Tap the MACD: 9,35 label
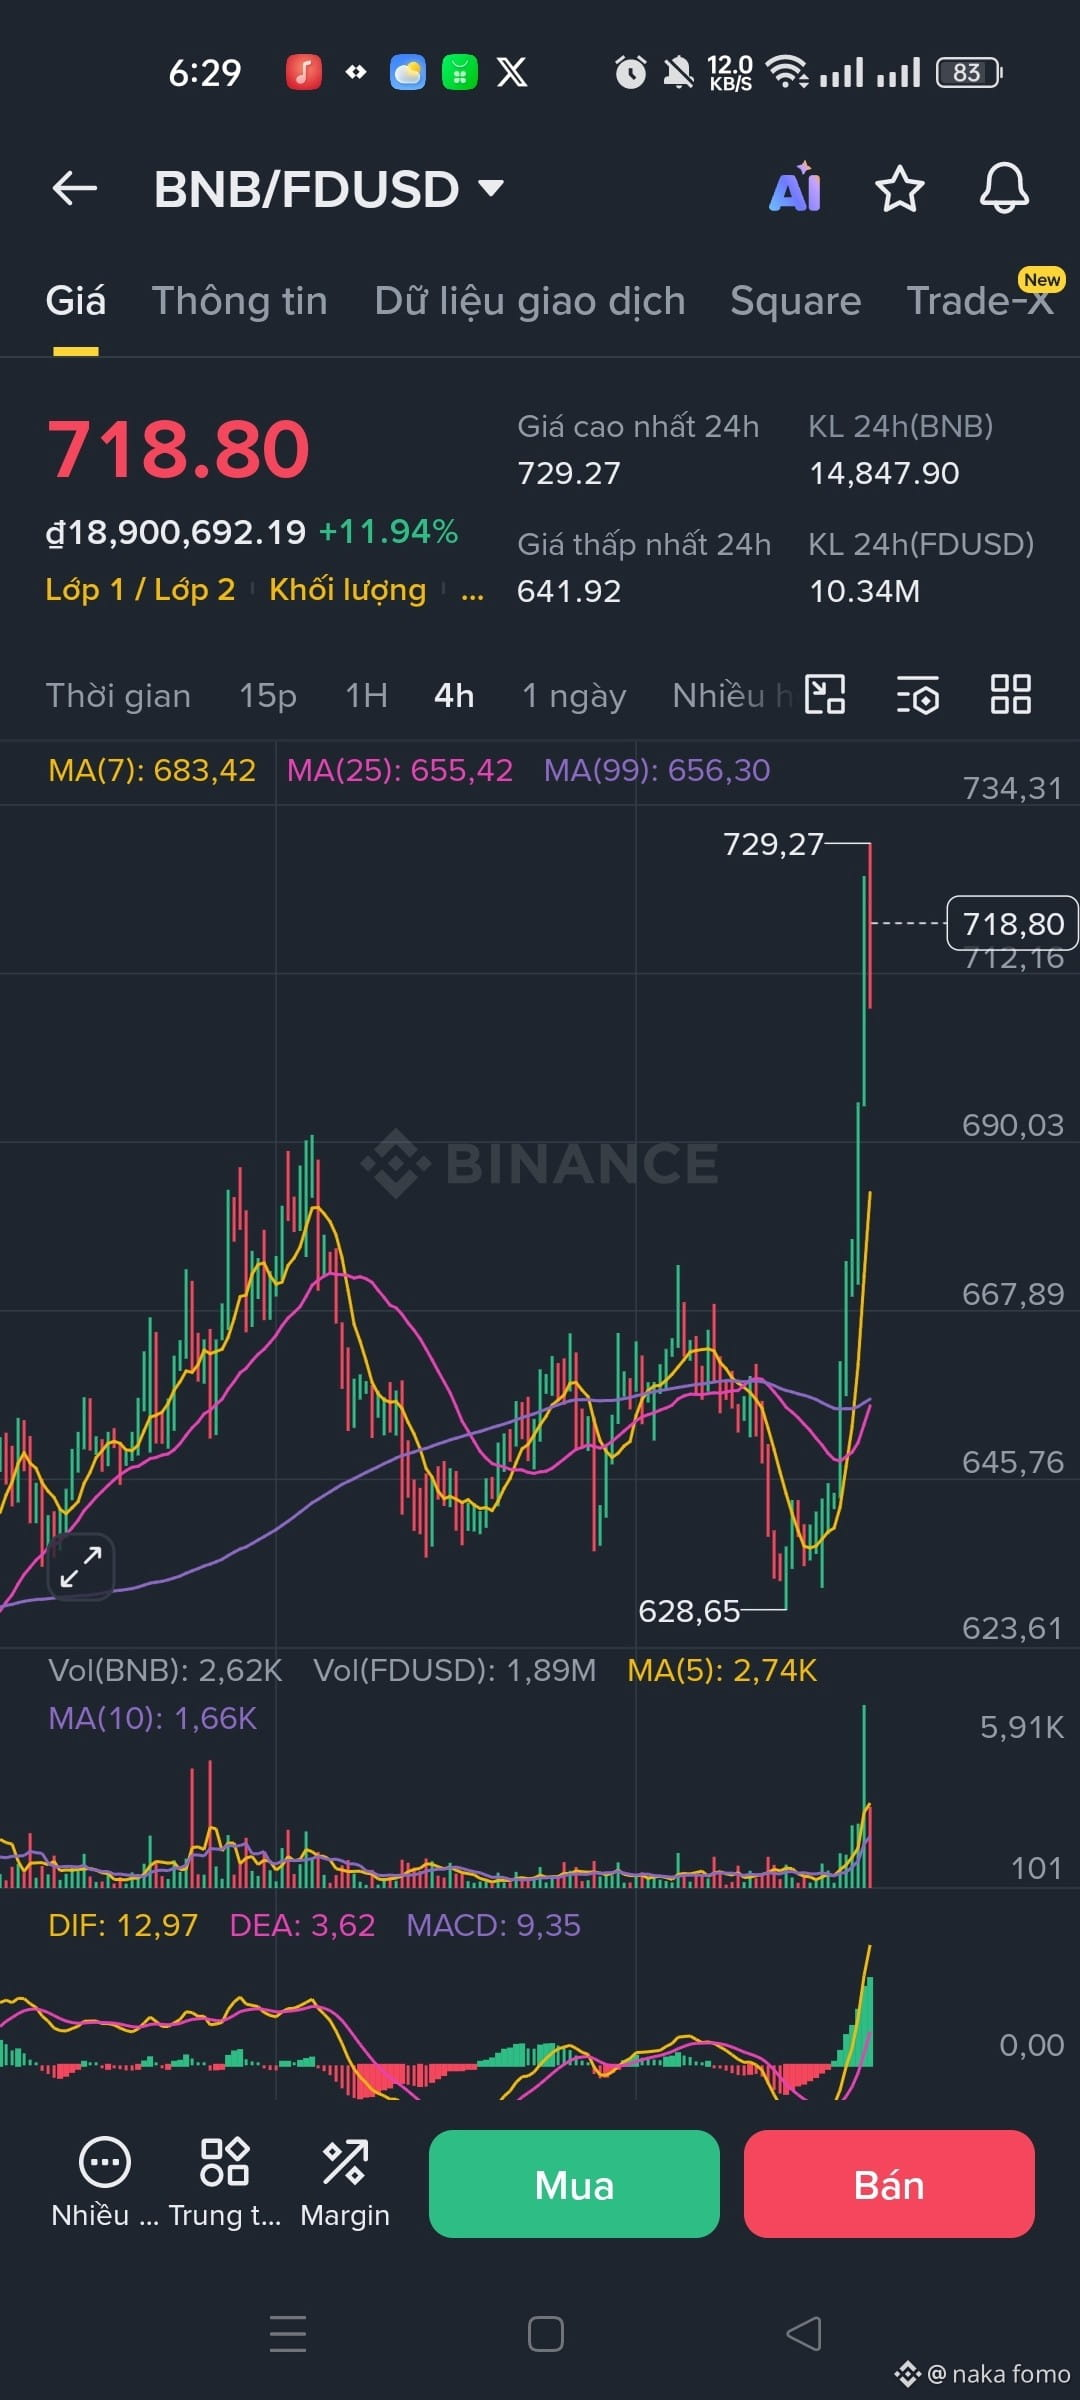This screenshot has width=1080, height=2400. tap(493, 1925)
